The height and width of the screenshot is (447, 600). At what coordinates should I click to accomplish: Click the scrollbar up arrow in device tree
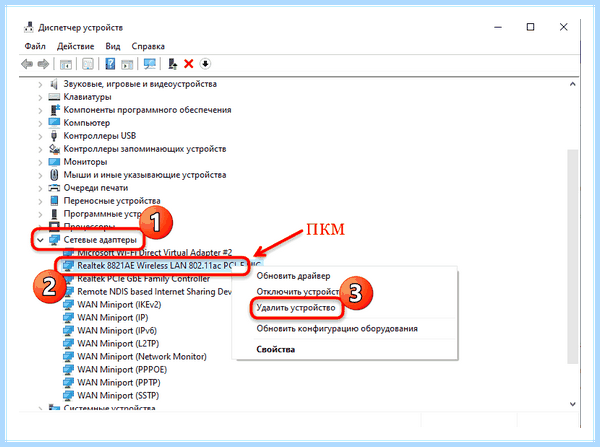pyautogui.click(x=572, y=84)
